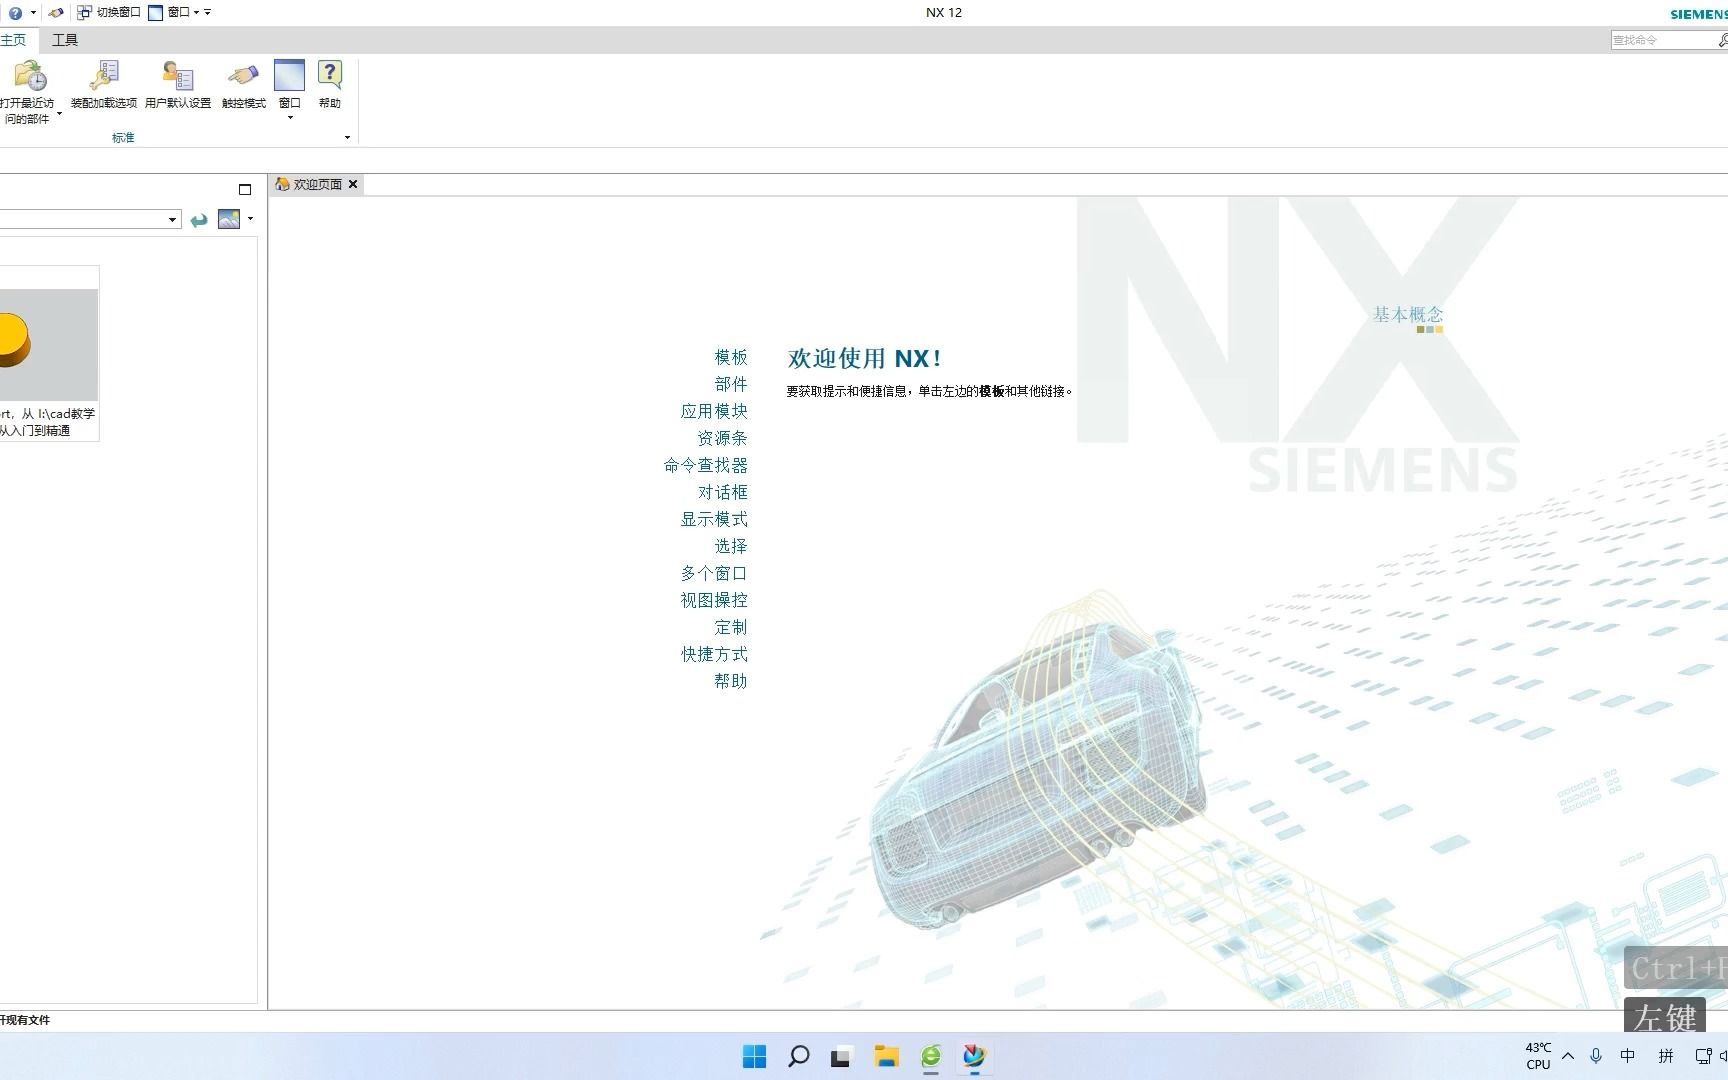Open the Multiple Windows (多个窗口) link
This screenshot has width=1728, height=1080.
coord(714,573)
